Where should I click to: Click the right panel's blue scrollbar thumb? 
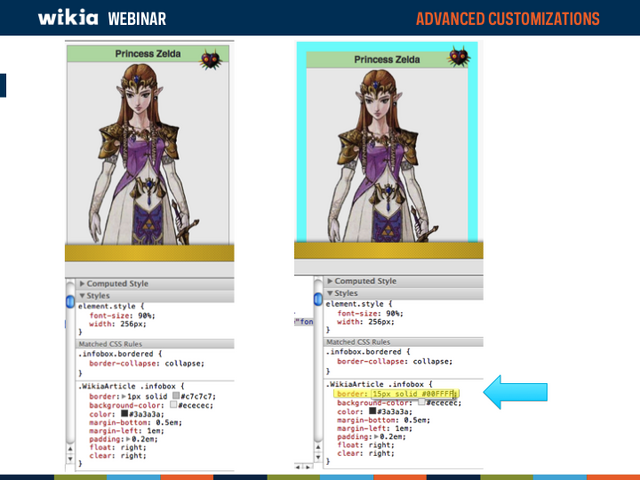pyautogui.click(x=318, y=299)
